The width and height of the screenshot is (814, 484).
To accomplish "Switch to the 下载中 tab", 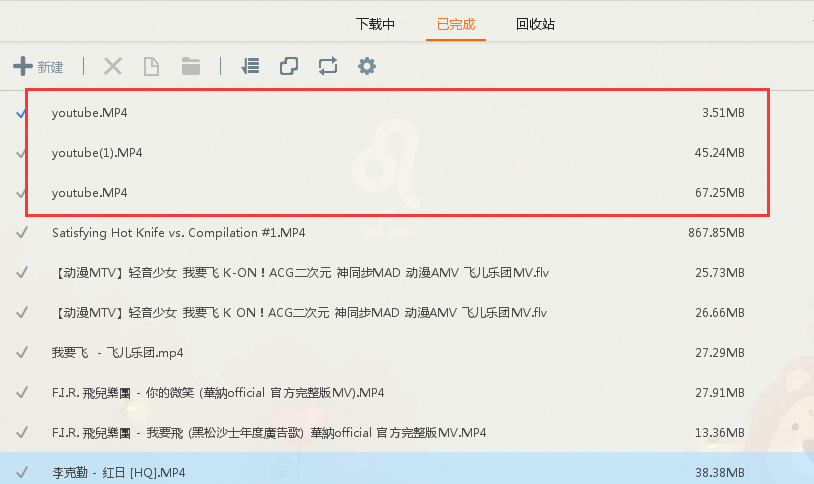I will click(375, 24).
